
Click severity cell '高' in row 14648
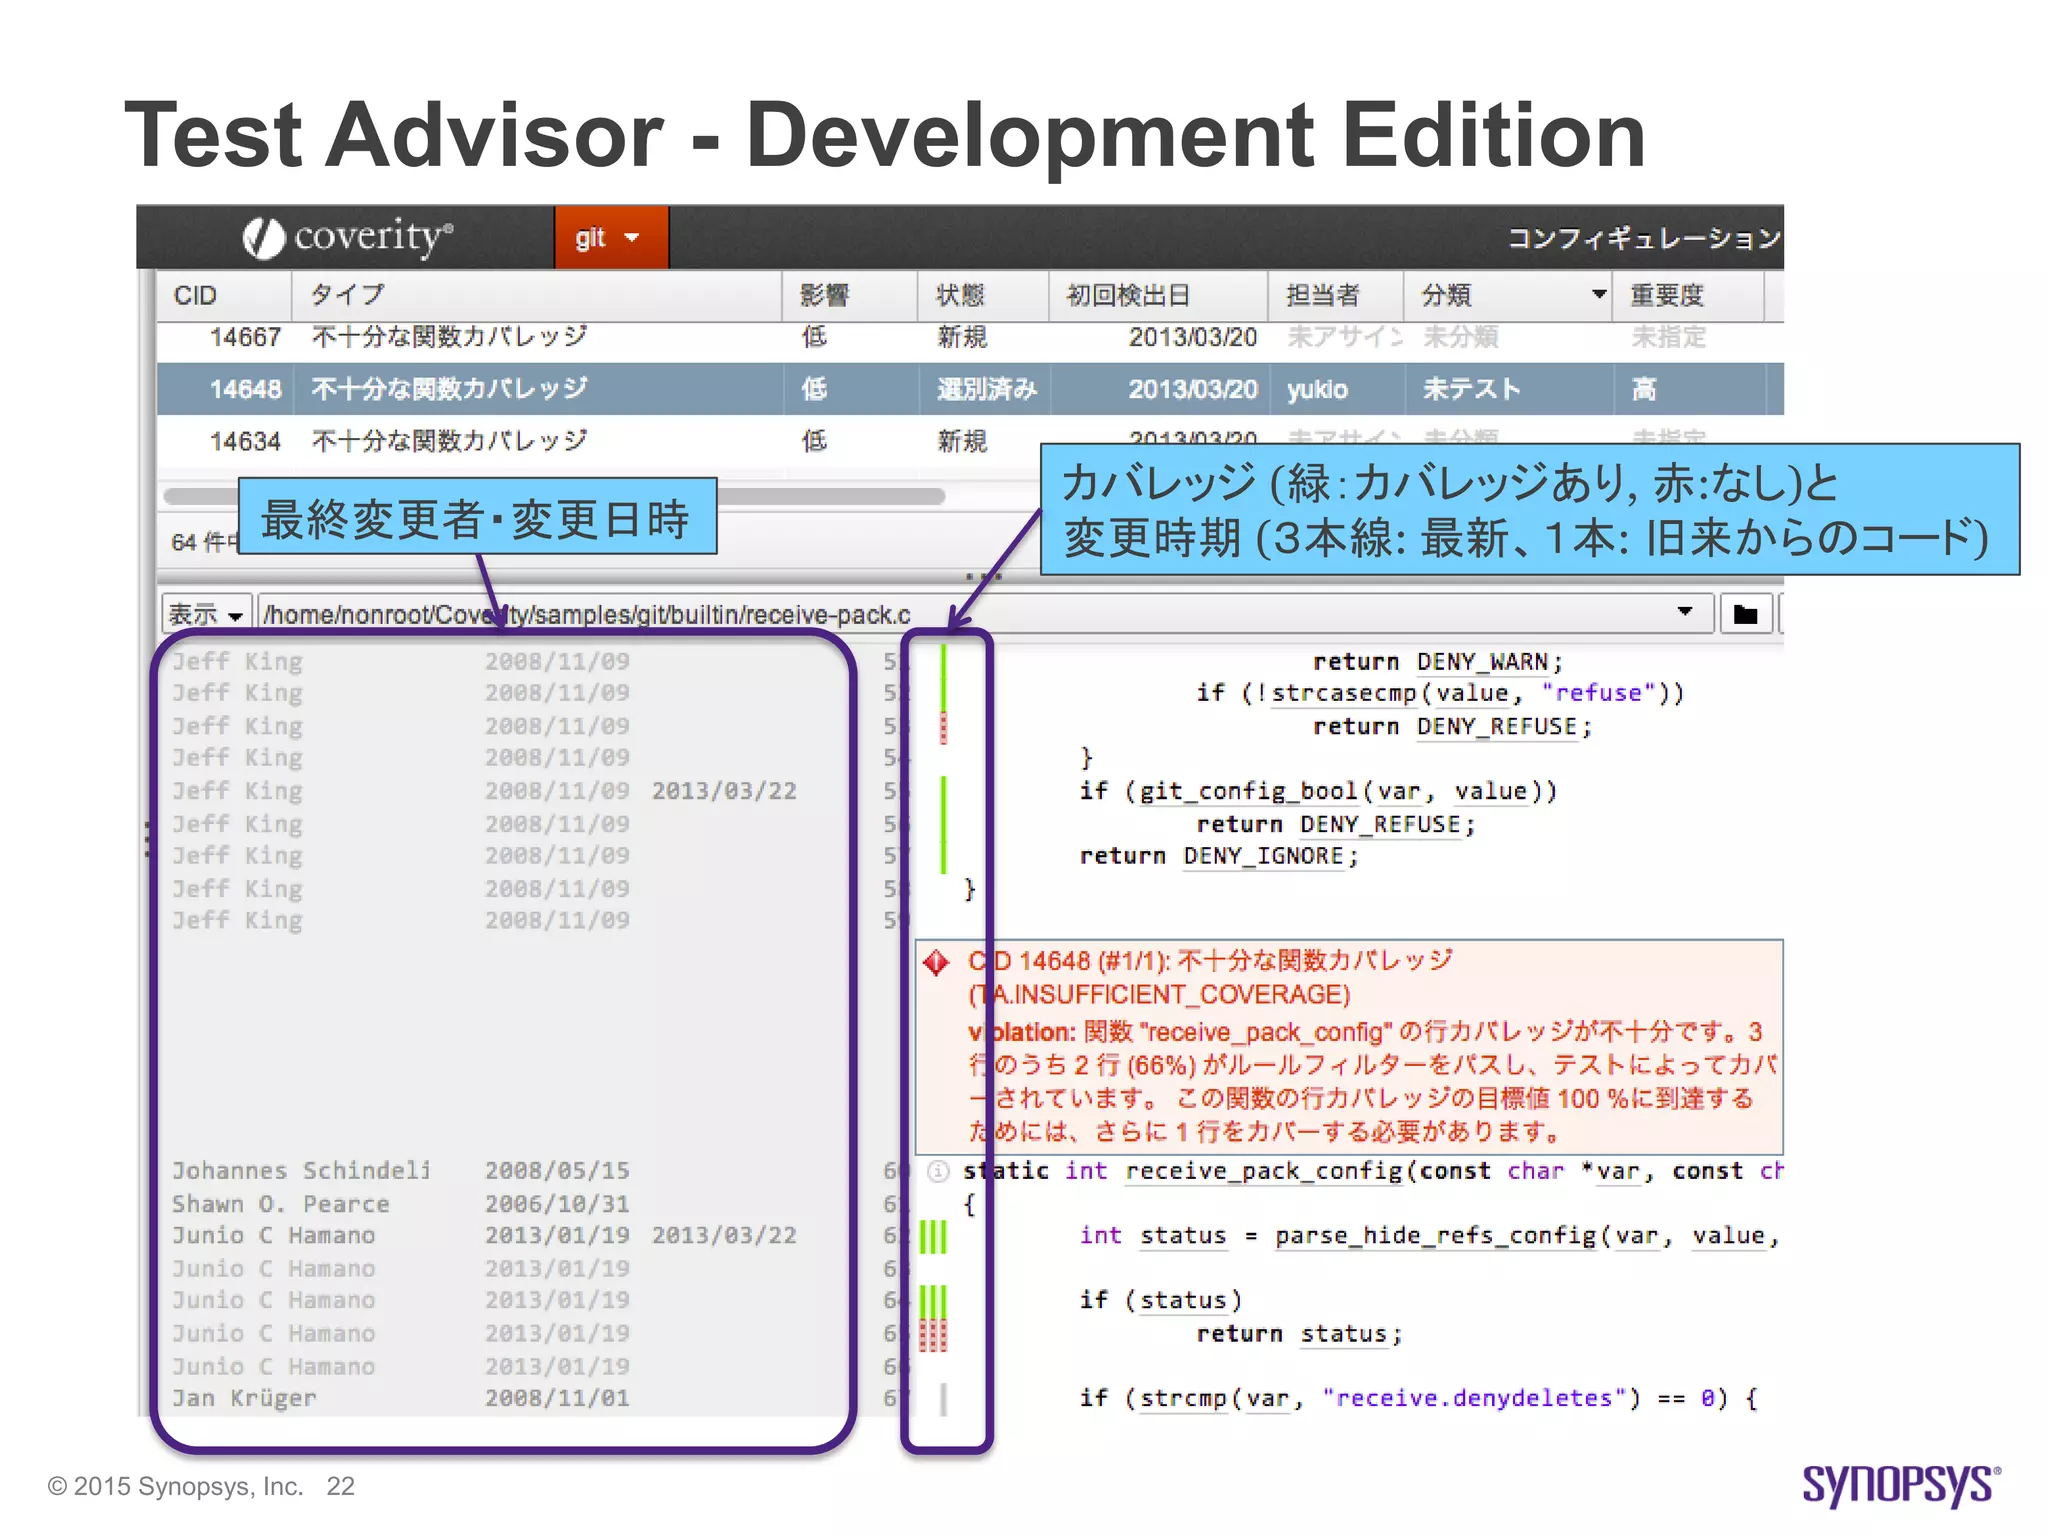point(1644,389)
